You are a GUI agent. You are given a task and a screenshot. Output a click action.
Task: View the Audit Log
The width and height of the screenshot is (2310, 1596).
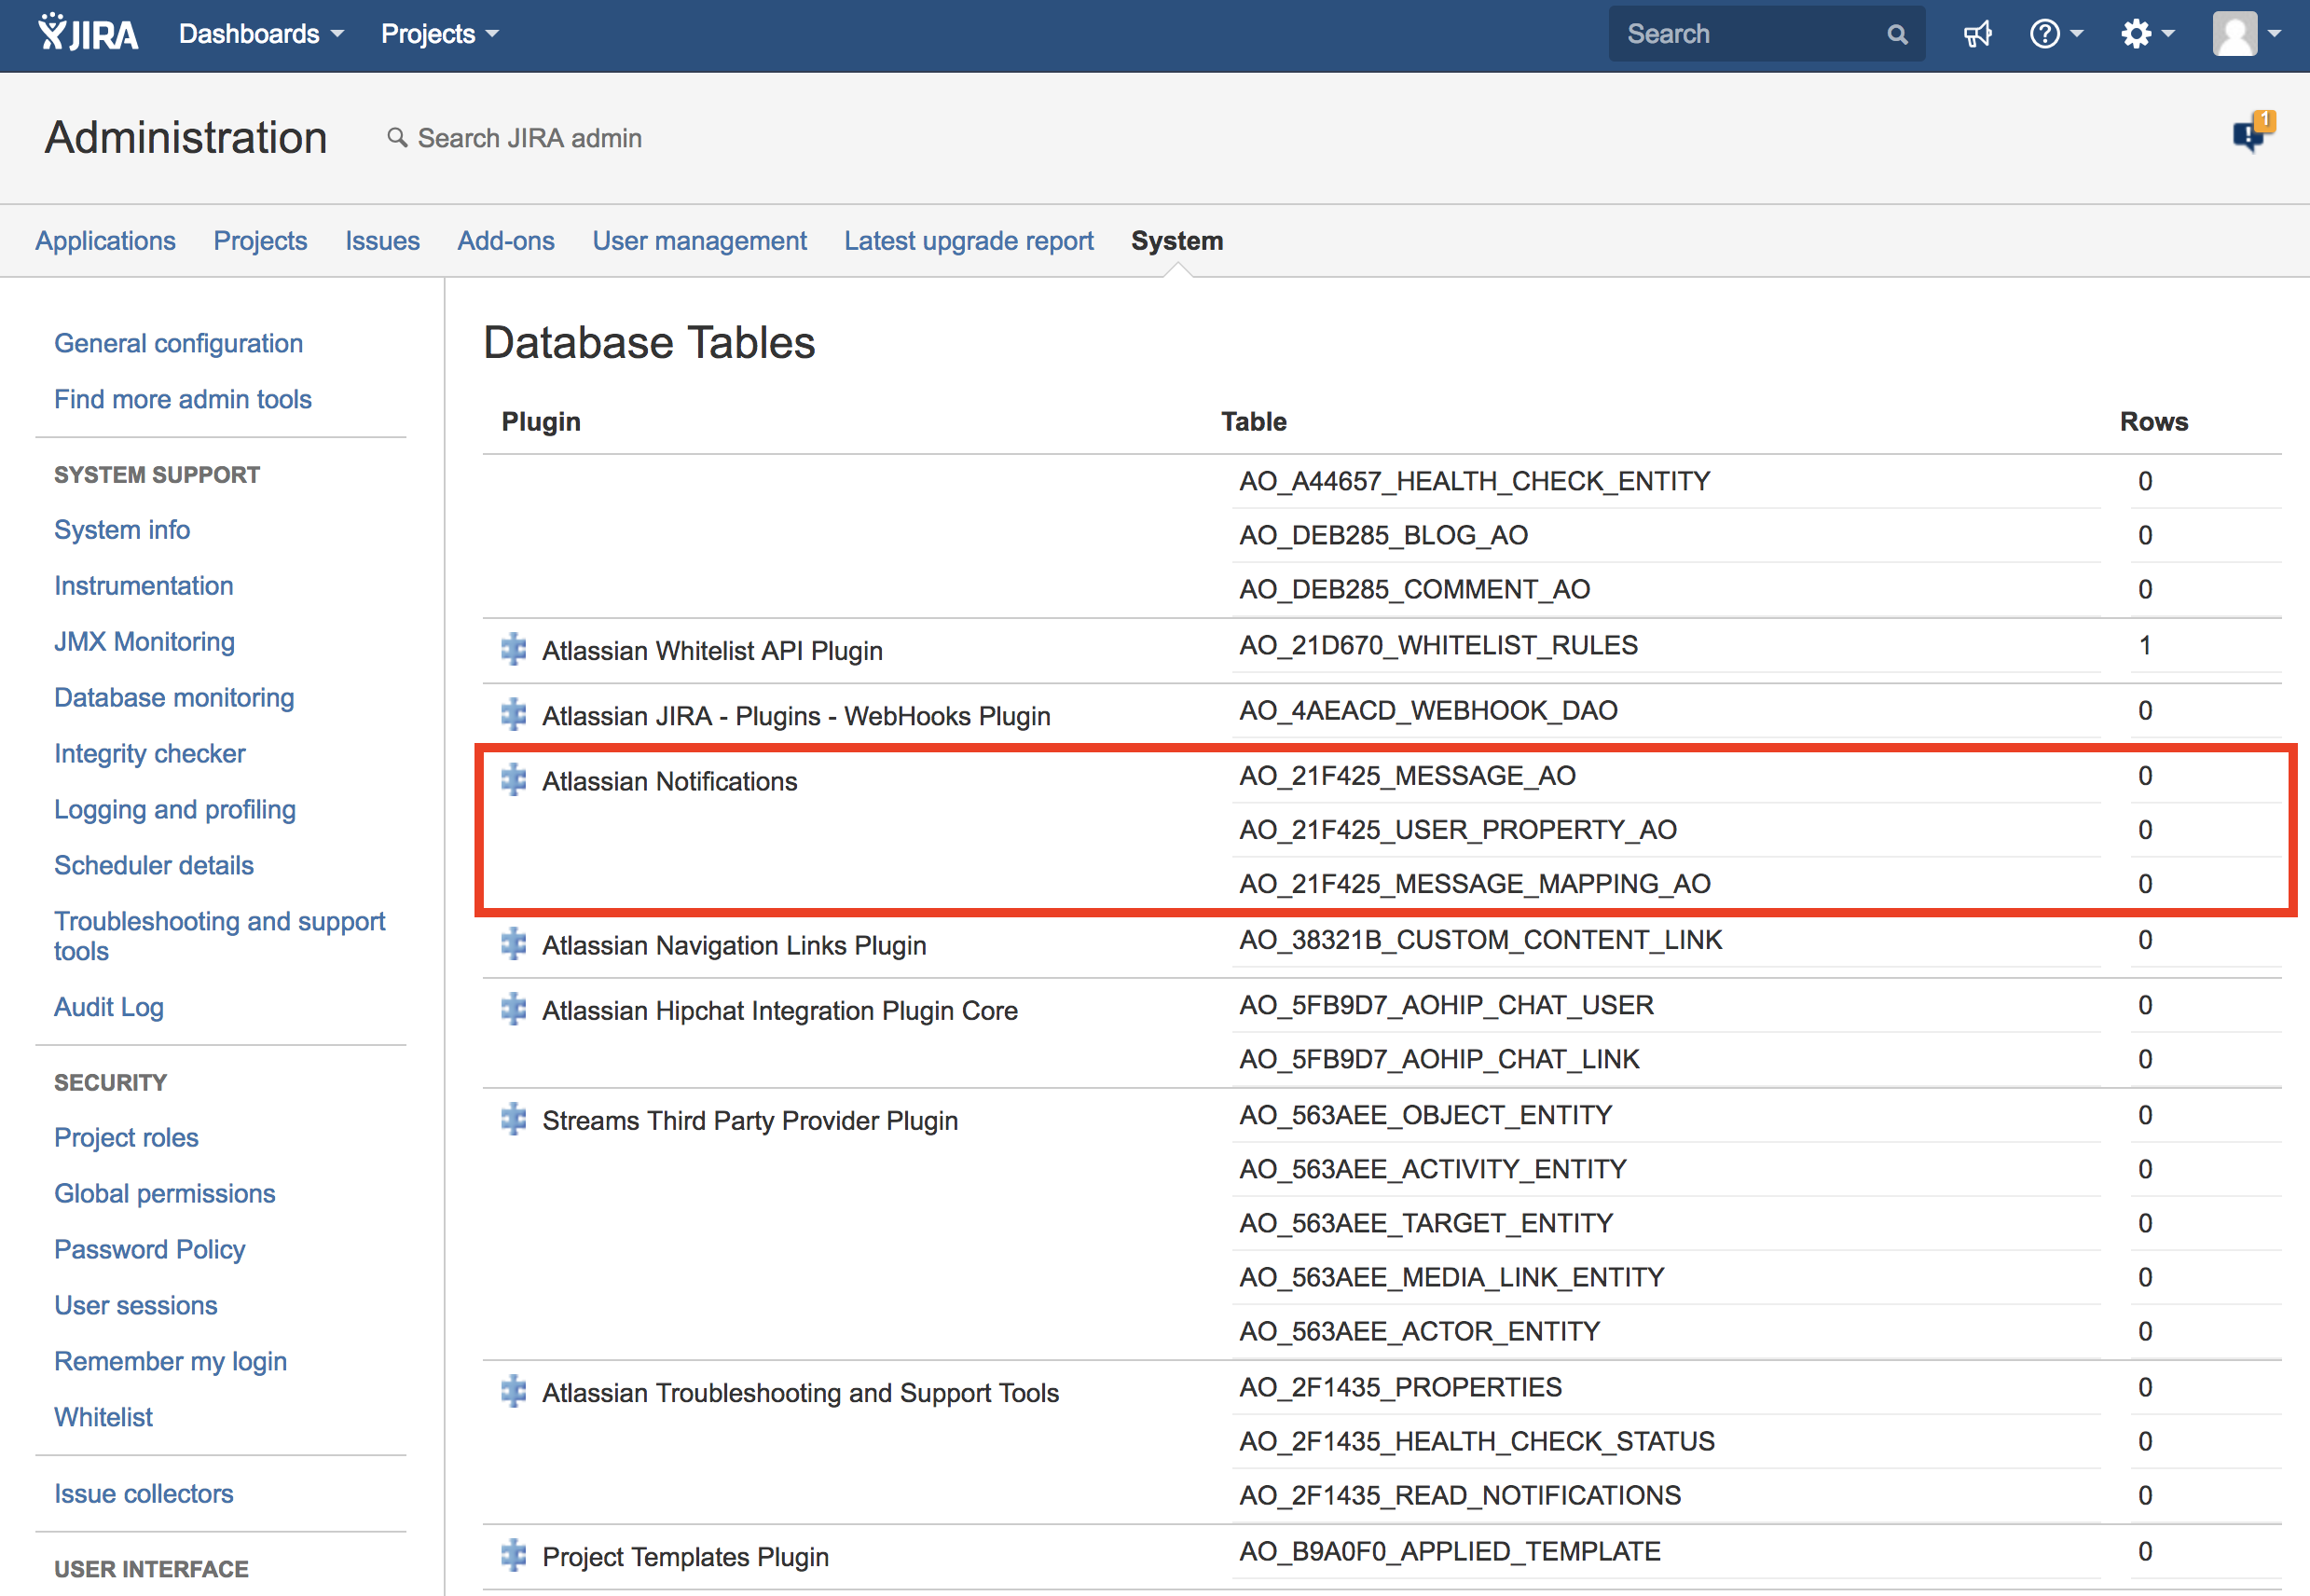(x=109, y=1007)
